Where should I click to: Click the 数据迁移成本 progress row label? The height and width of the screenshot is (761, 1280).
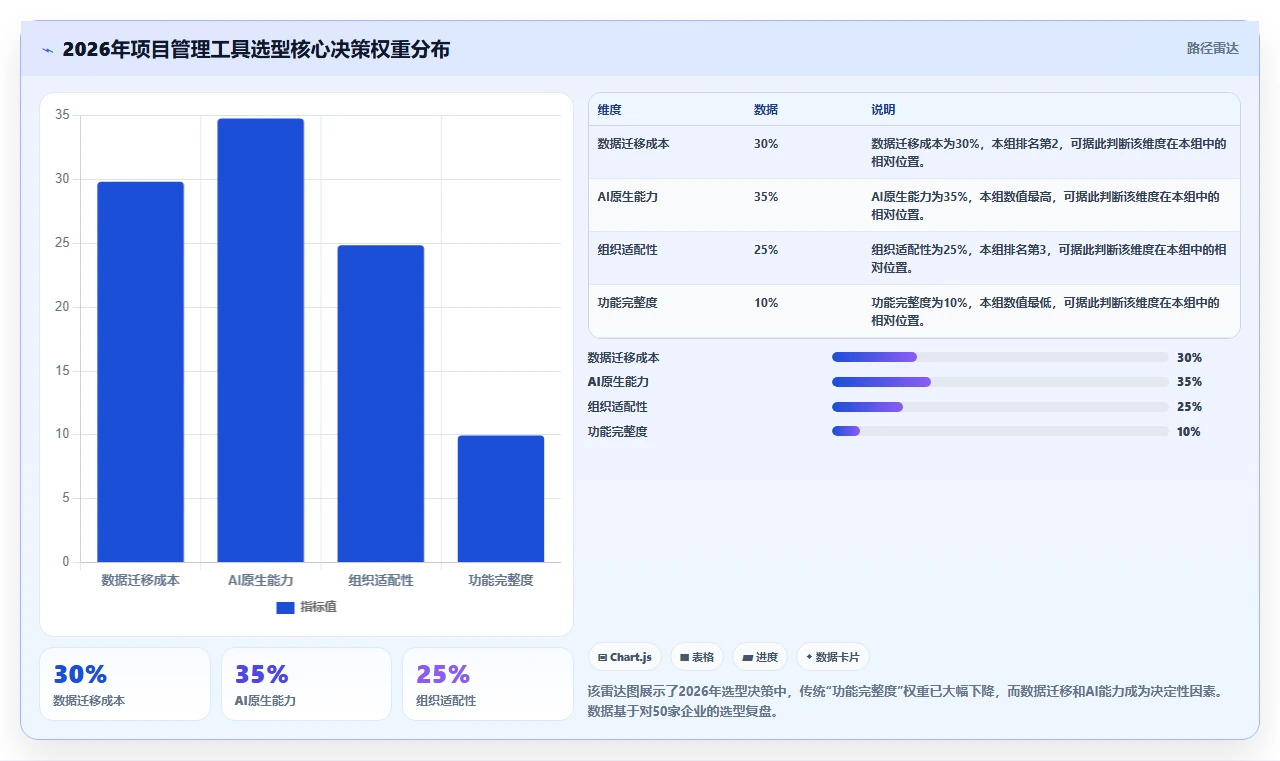click(623, 357)
